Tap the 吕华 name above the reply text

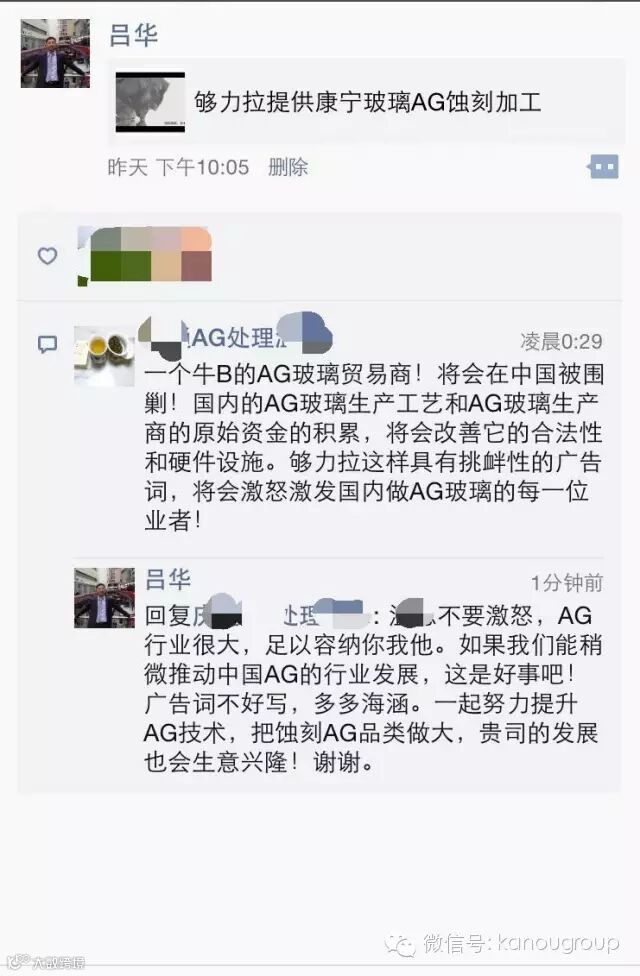(x=167, y=579)
